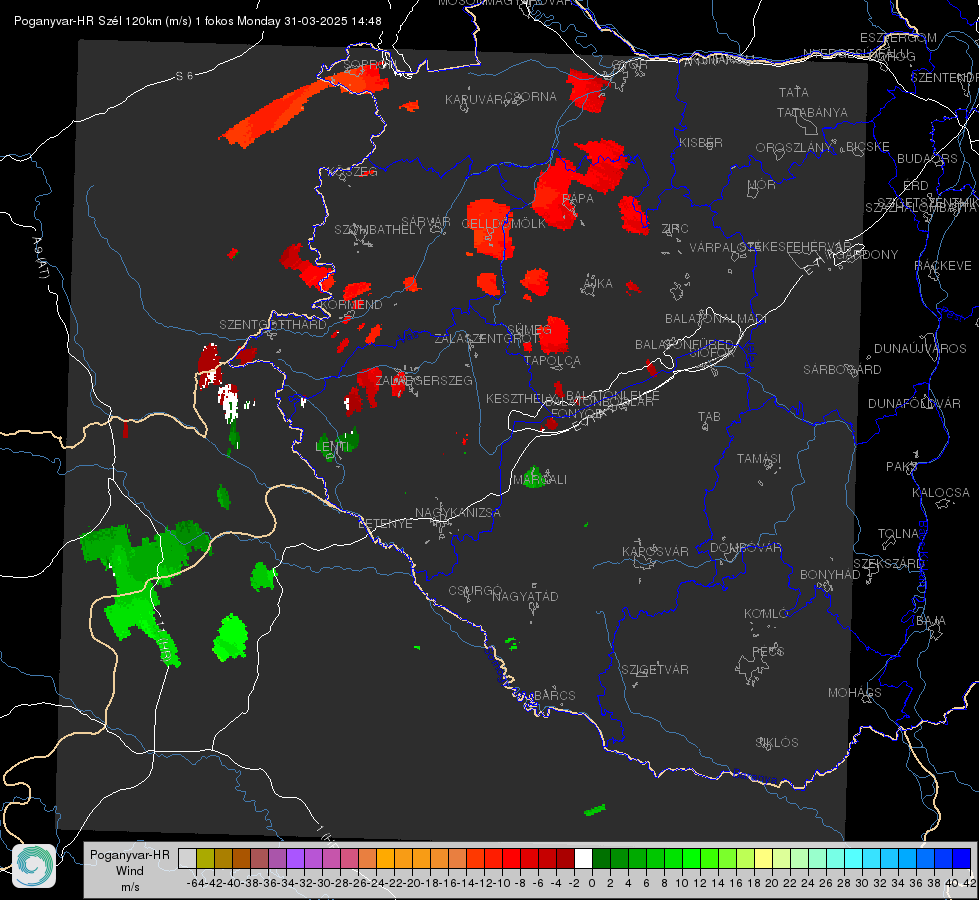Click the BICSKE city label
The height and width of the screenshot is (900, 979).
coord(868,147)
